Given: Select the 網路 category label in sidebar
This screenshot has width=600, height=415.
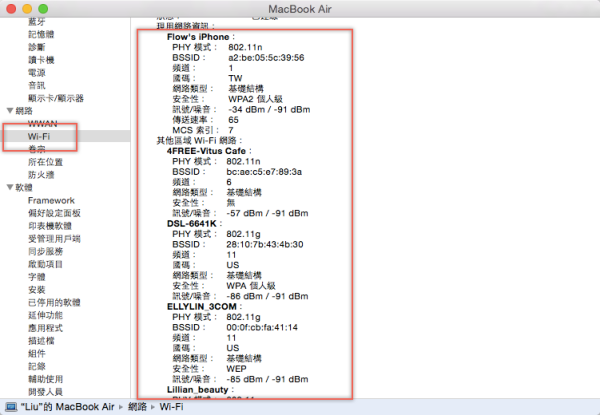Looking at the screenshot, I should pyautogui.click(x=24, y=111).
